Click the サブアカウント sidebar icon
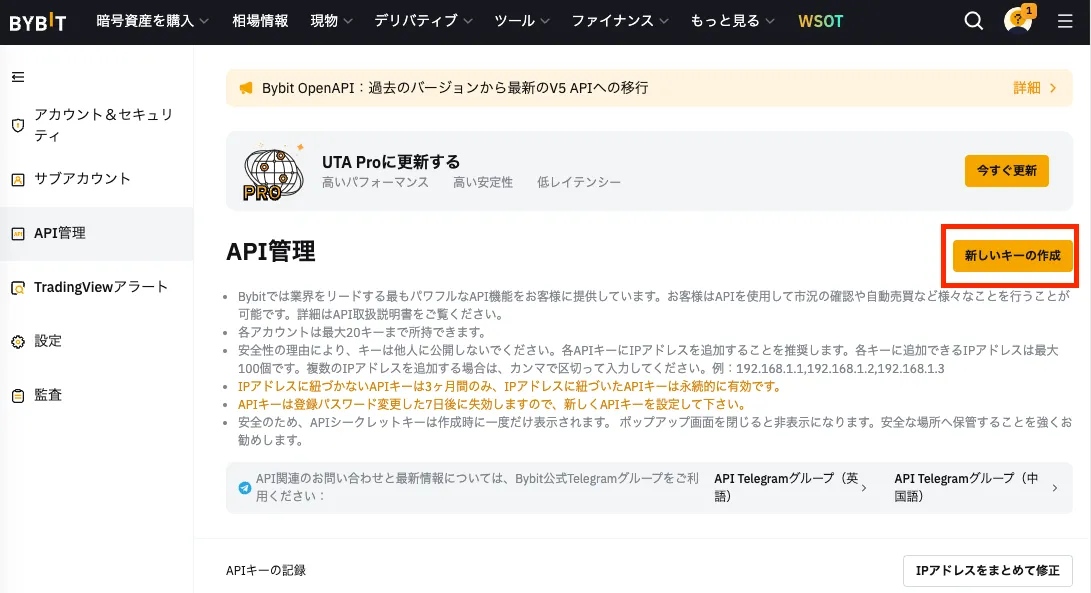The image size is (1091, 593). pyautogui.click(x=17, y=180)
